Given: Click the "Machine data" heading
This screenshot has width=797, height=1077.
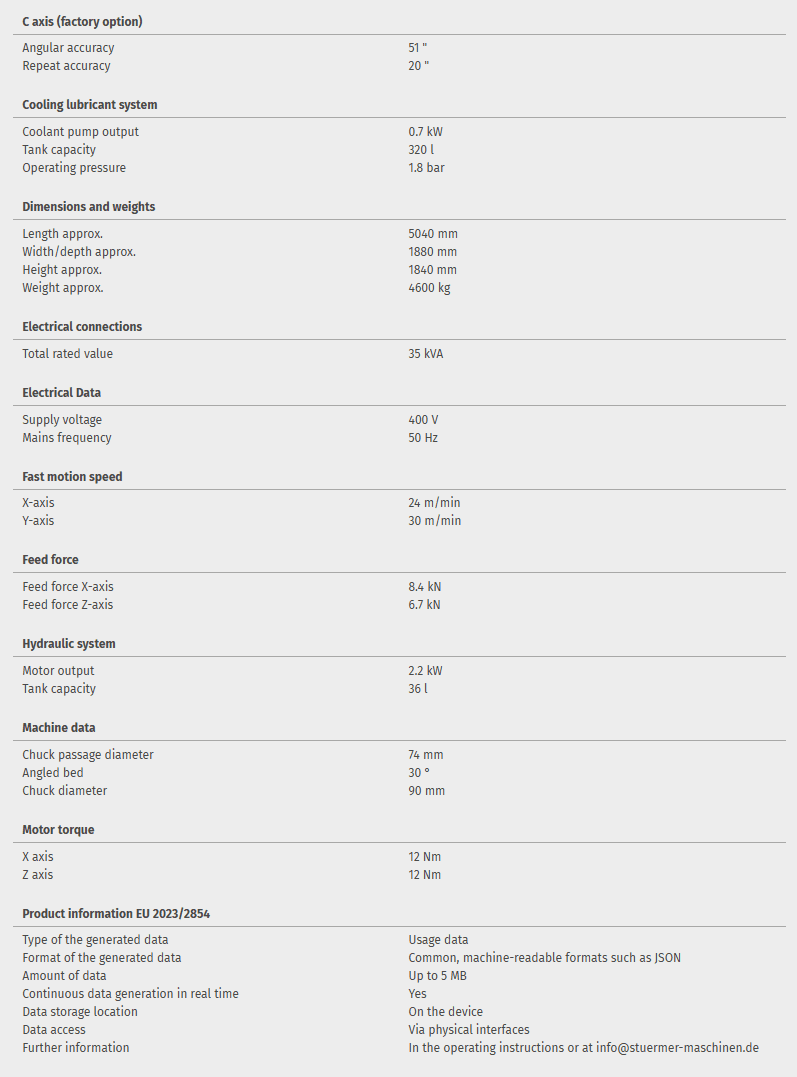Looking at the screenshot, I should coord(59,728).
